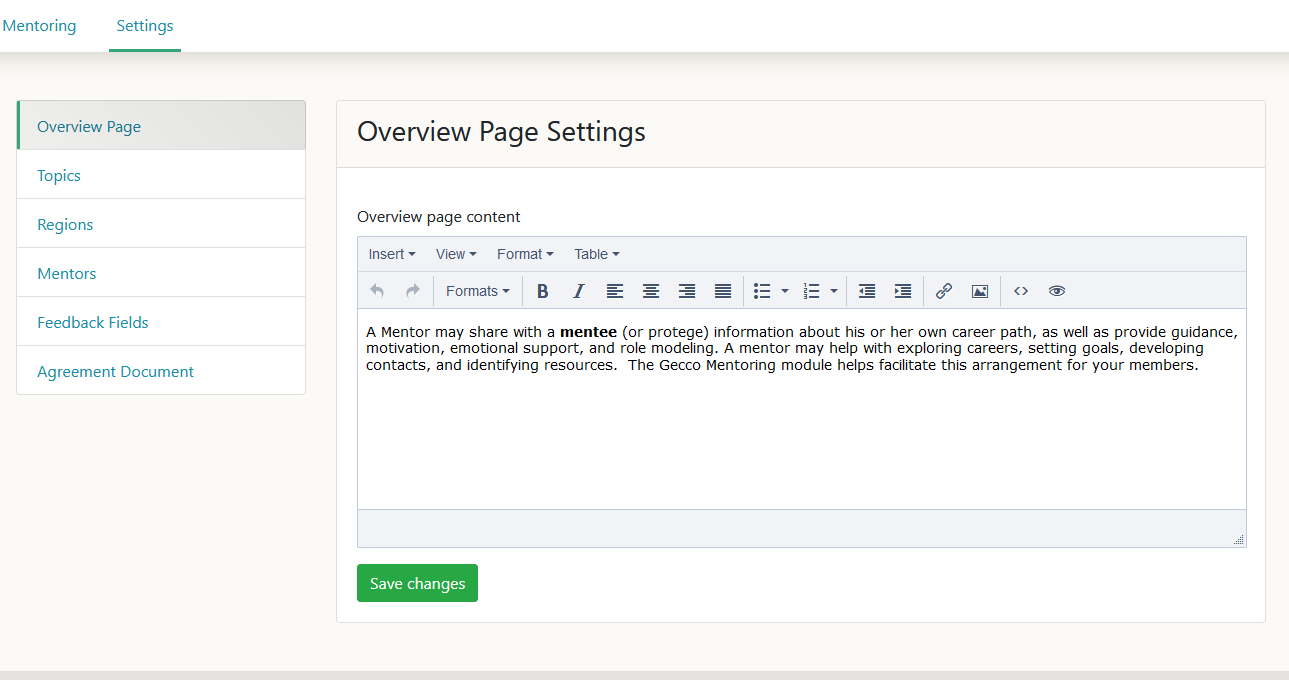
Task: Insert an image into the content
Action: click(x=980, y=291)
